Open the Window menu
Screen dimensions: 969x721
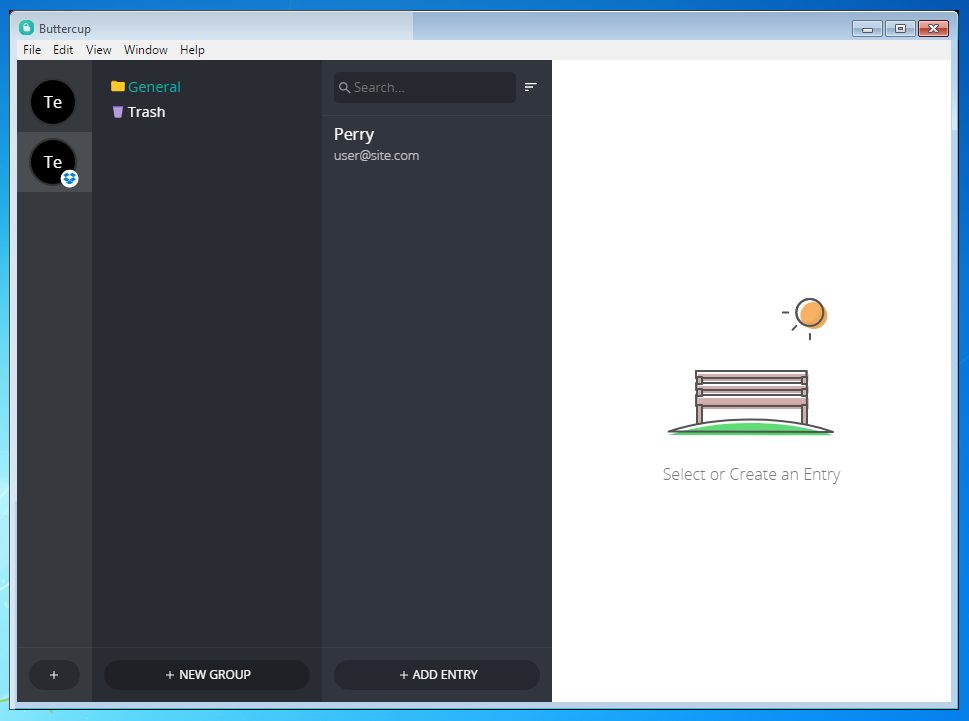pyautogui.click(x=146, y=50)
